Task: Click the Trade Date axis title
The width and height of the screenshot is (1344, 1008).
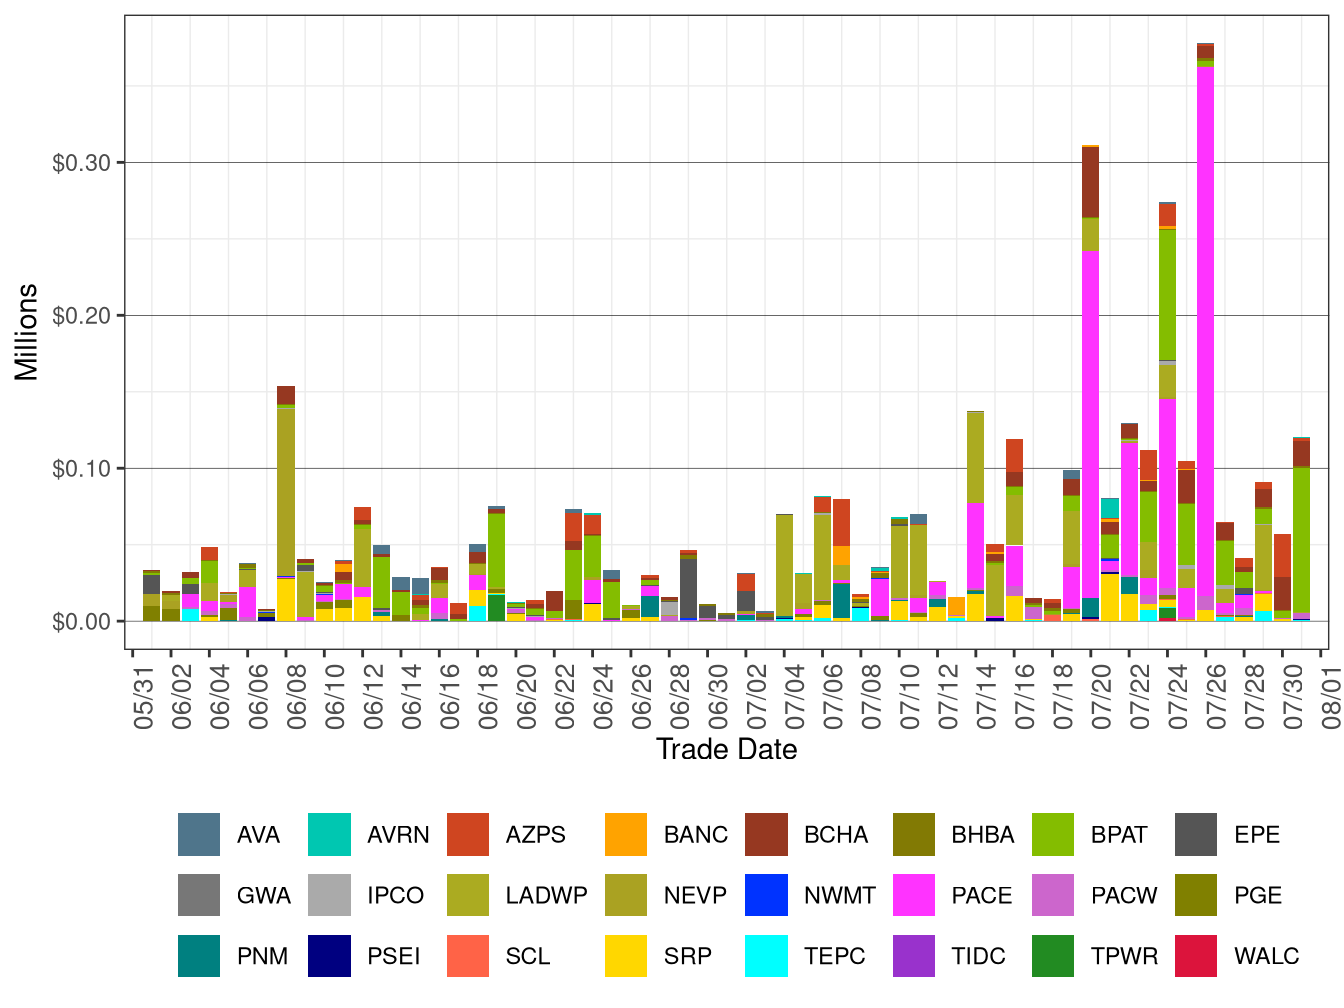Action: (727, 749)
